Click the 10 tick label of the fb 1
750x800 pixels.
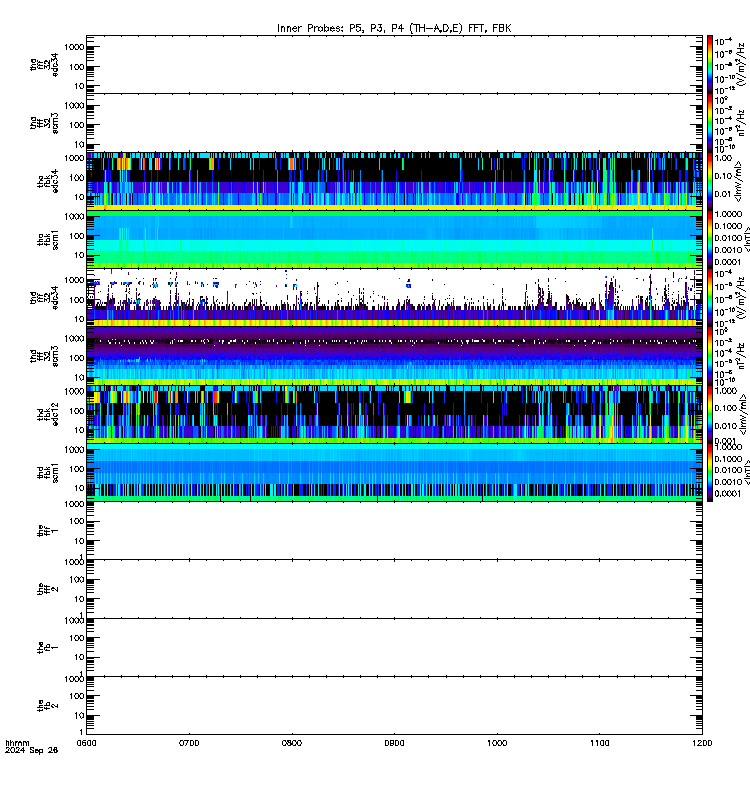pyautogui.click(x=79, y=658)
